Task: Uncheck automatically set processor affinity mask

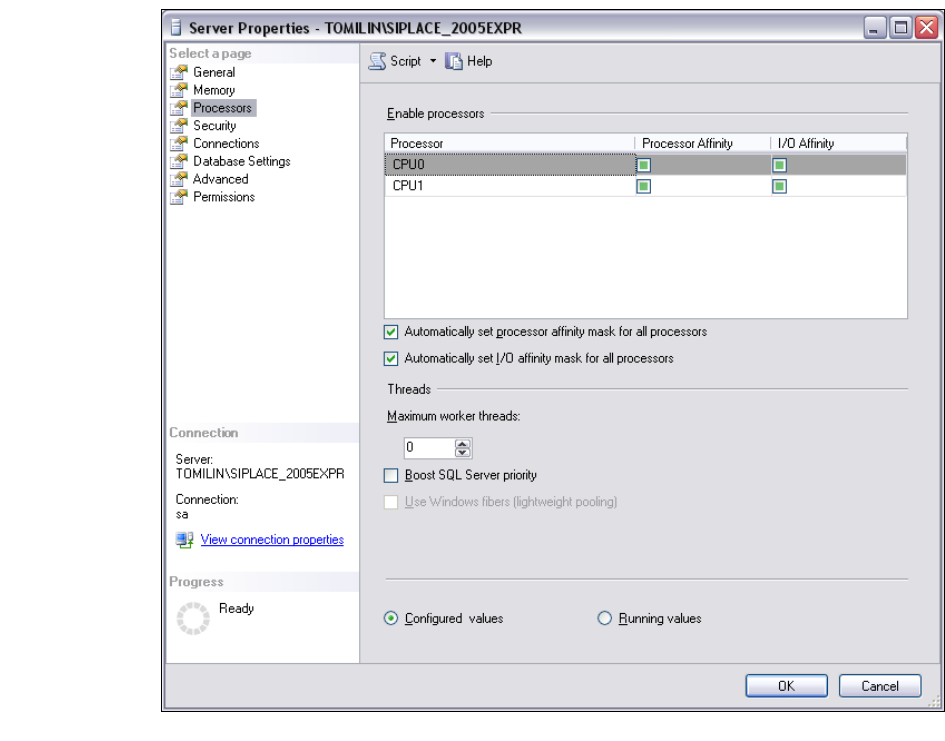Action: coord(391,332)
